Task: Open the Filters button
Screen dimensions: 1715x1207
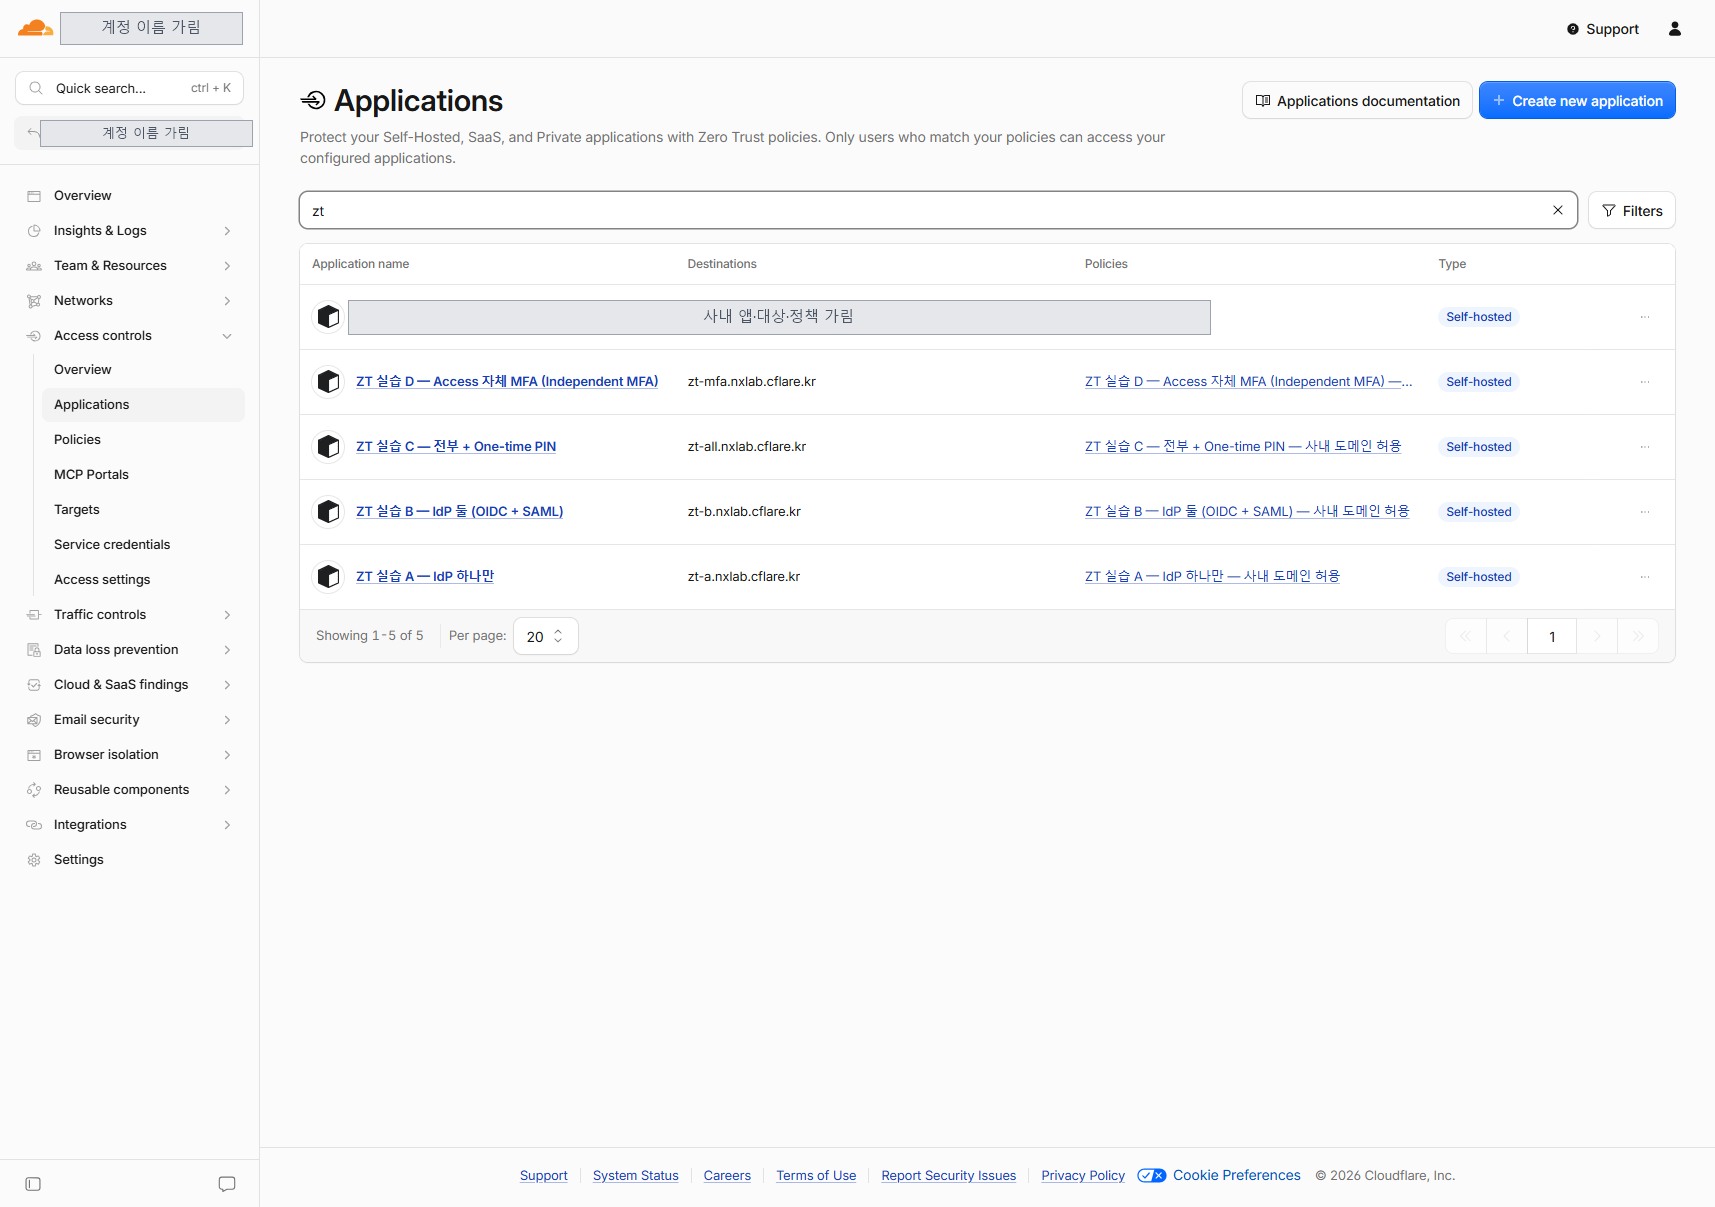Action: click(1631, 210)
